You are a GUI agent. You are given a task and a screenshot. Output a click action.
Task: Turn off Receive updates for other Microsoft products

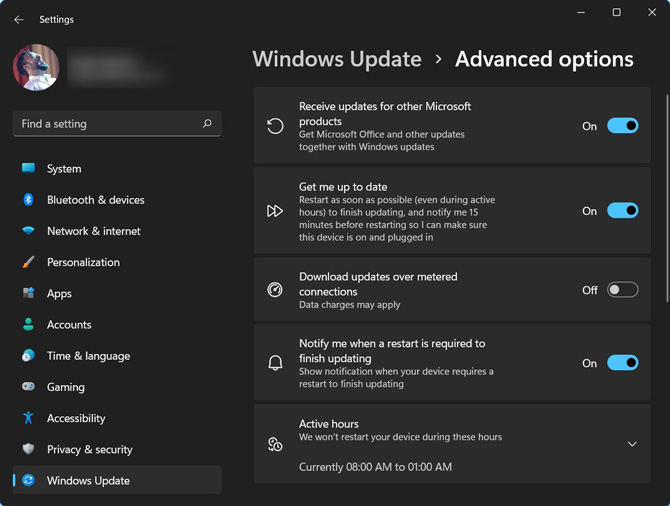tap(623, 126)
